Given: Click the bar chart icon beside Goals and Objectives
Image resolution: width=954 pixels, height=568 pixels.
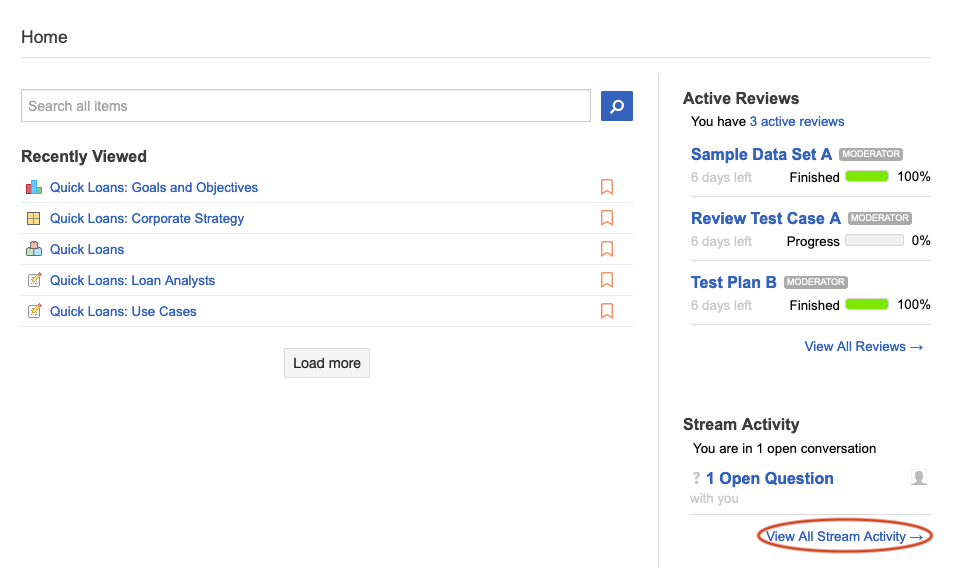Looking at the screenshot, I should pyautogui.click(x=34, y=187).
